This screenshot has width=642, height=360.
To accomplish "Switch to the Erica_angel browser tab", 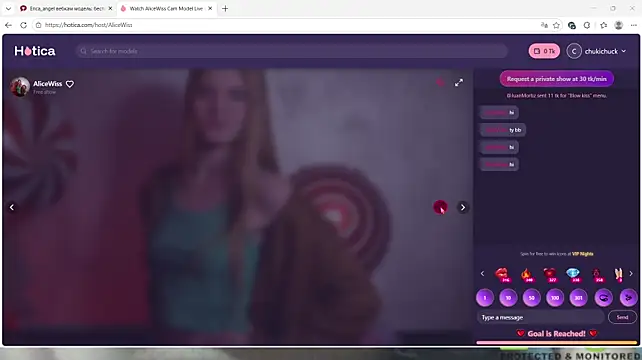I will (x=67, y=9).
